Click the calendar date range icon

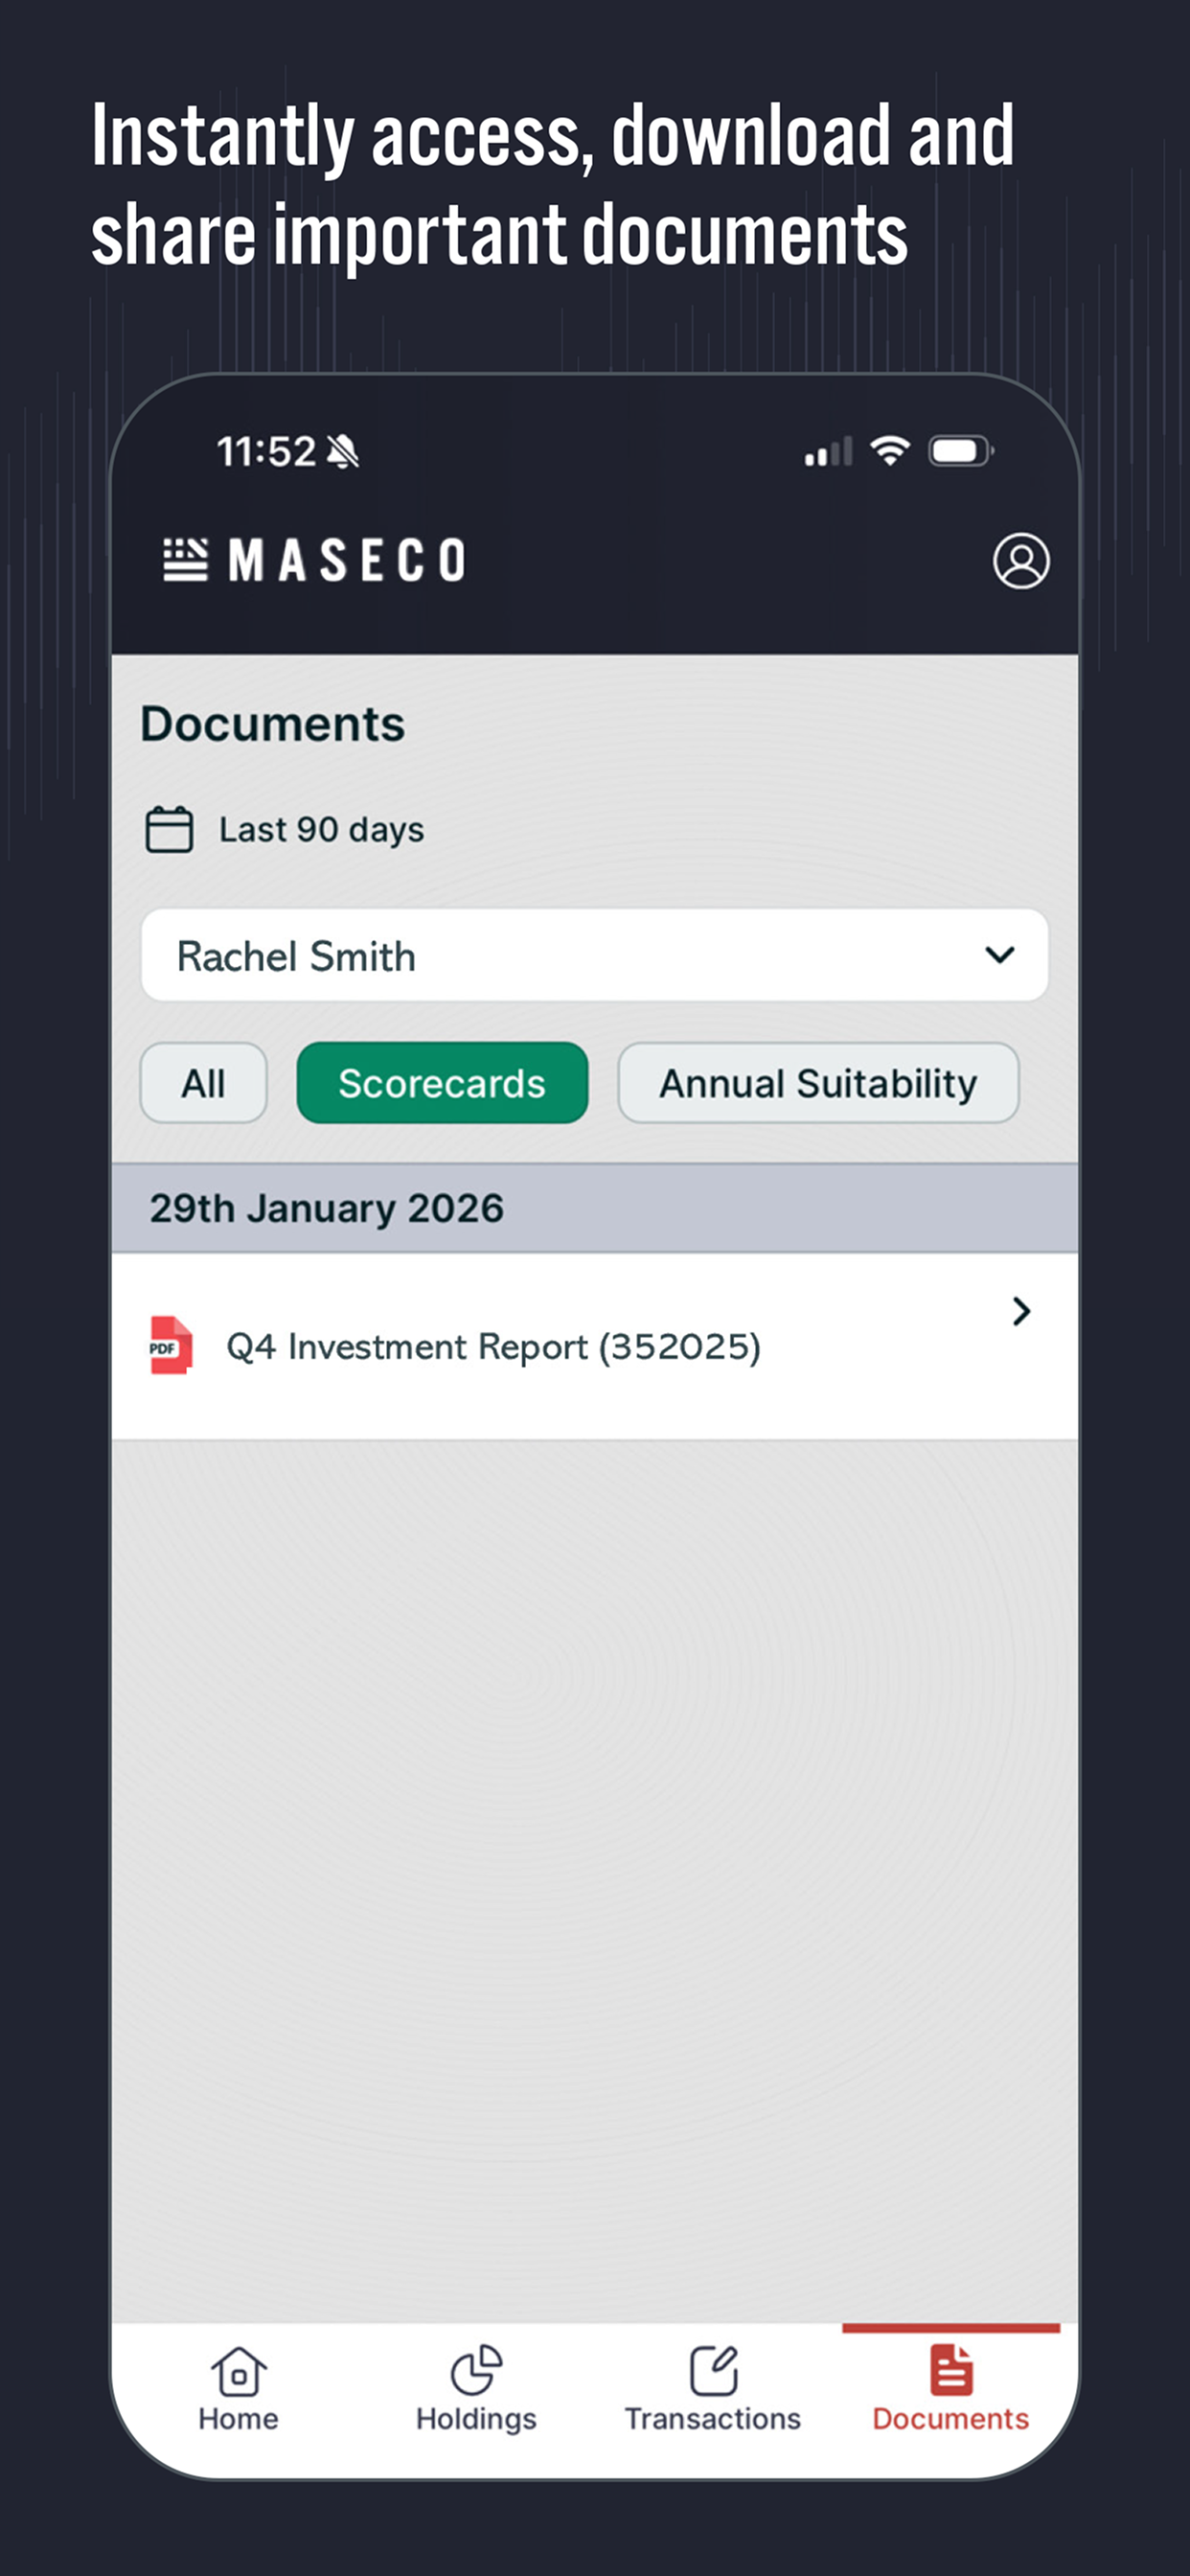click(x=169, y=829)
